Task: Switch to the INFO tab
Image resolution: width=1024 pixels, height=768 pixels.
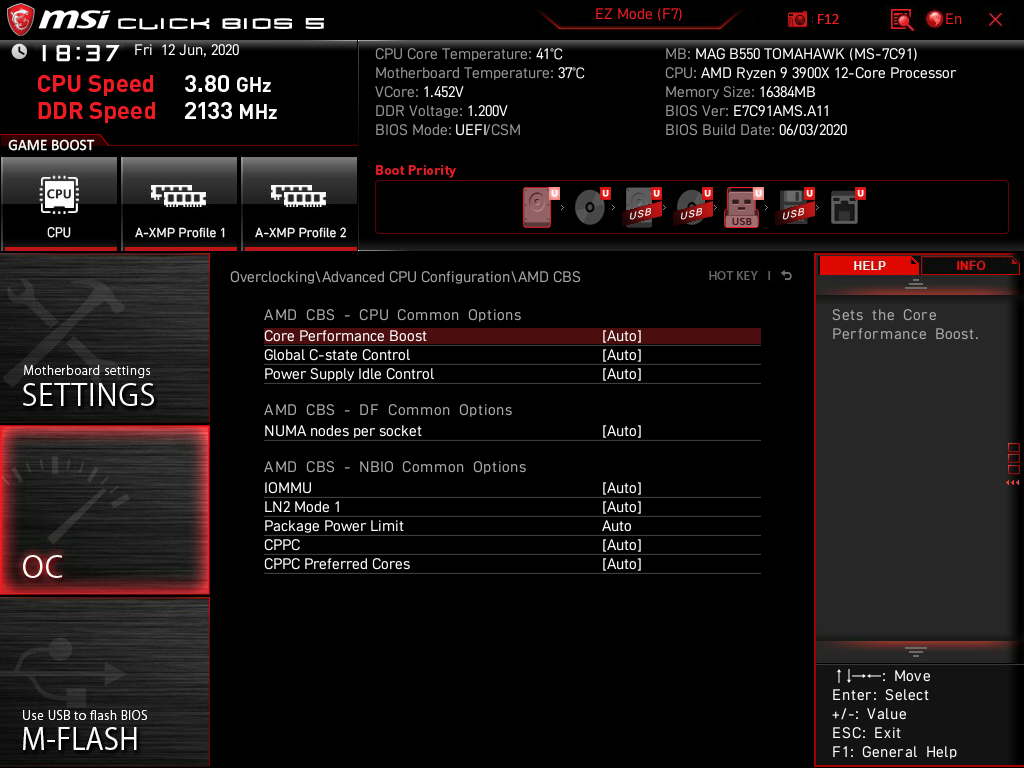Action: [970, 266]
